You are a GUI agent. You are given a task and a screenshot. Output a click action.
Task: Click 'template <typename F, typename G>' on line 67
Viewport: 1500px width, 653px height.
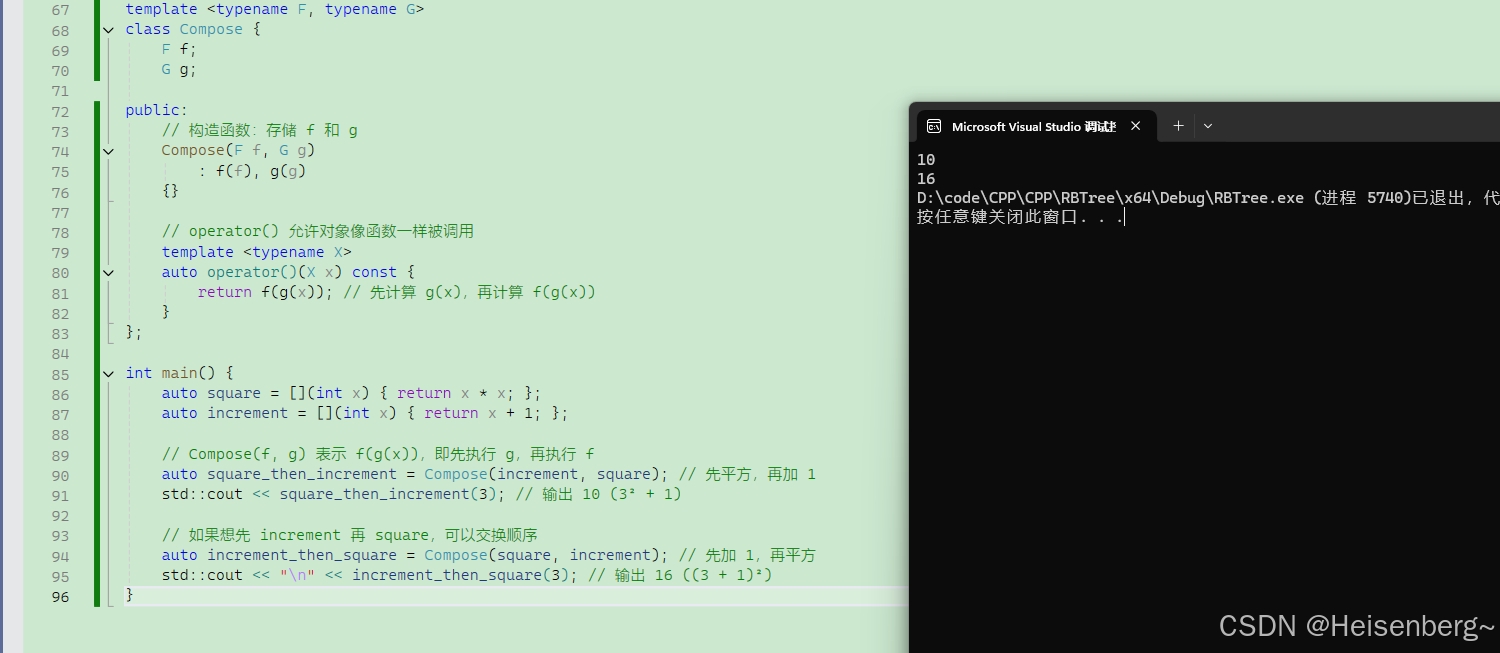coord(275,10)
